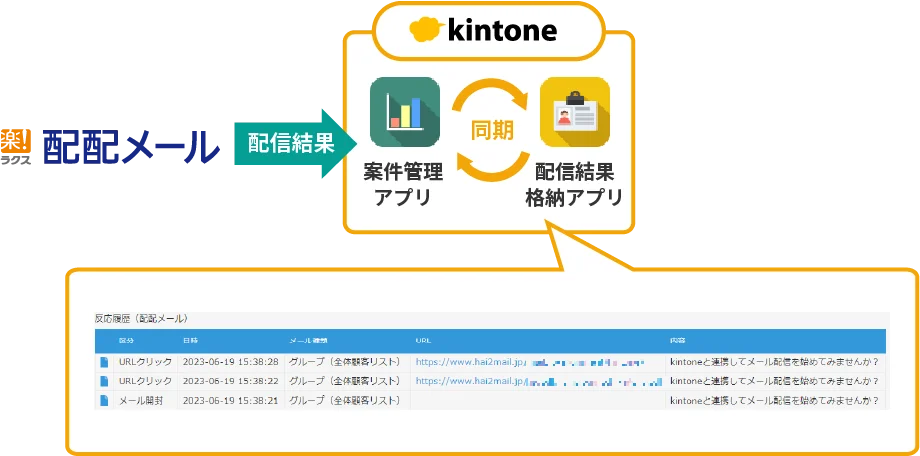This screenshot has width=920, height=456.
Task: Click the 案件管理アプリ bar chart icon
Action: click(405, 112)
